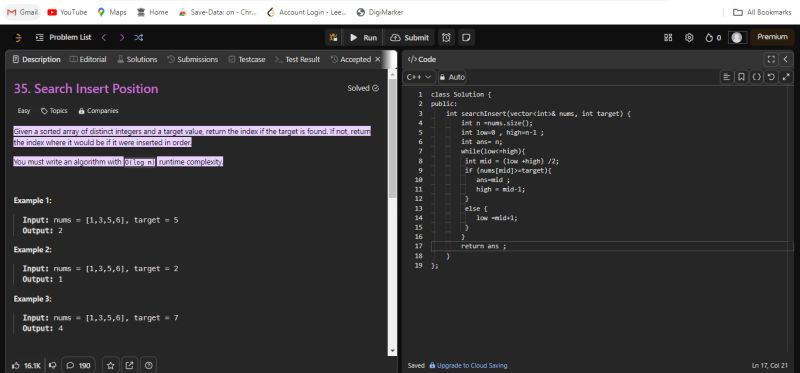The height and width of the screenshot is (373, 800).
Task: Go to the previous problem arrow
Action: 104,37
